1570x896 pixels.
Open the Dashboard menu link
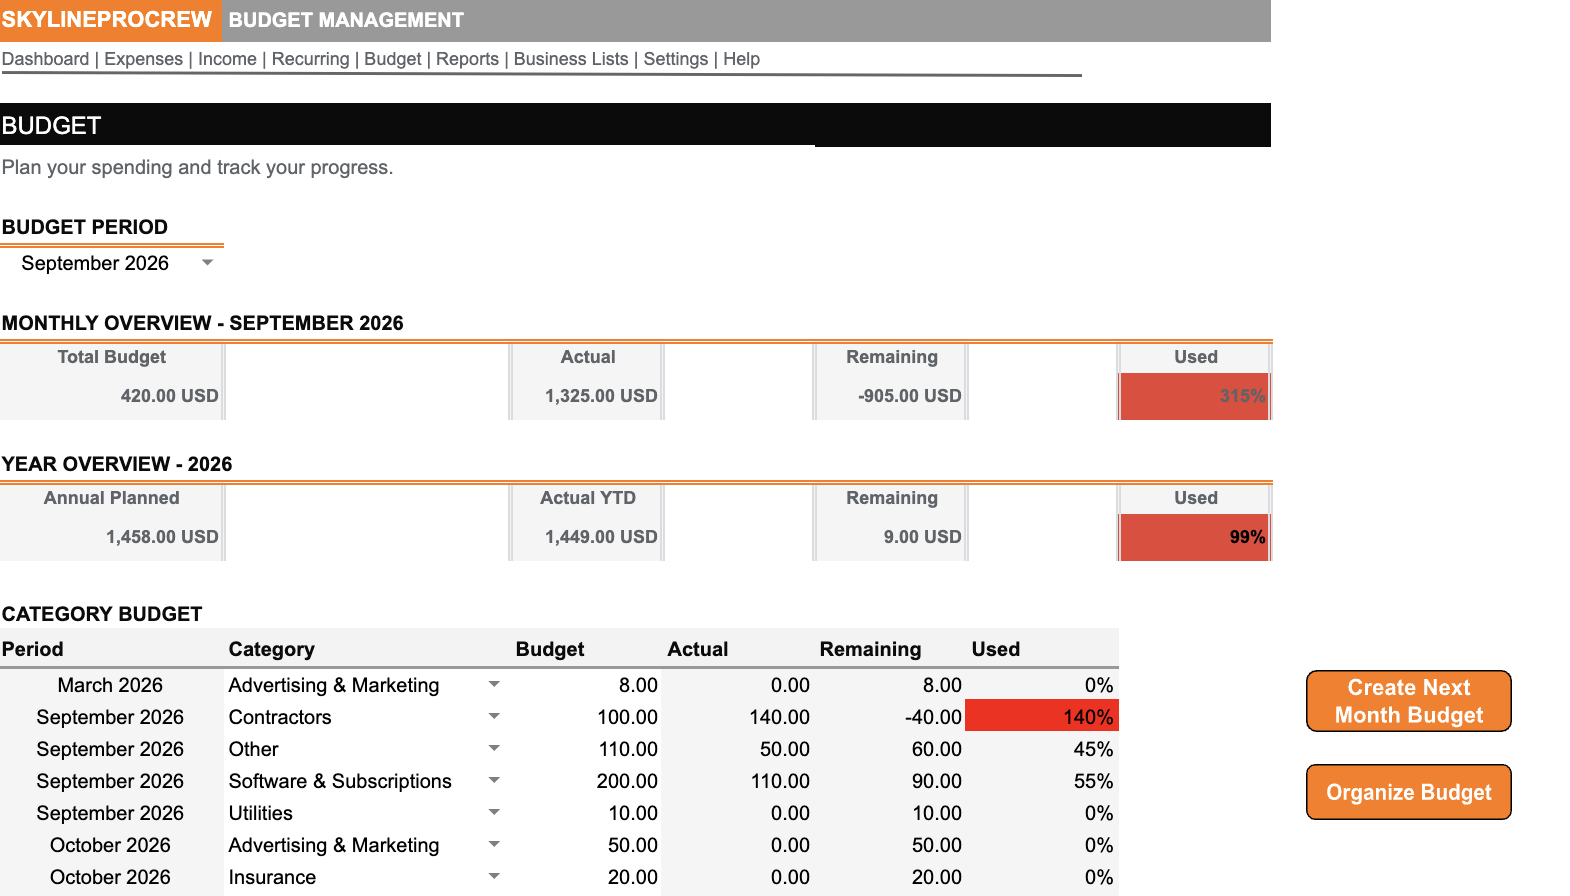tap(45, 59)
